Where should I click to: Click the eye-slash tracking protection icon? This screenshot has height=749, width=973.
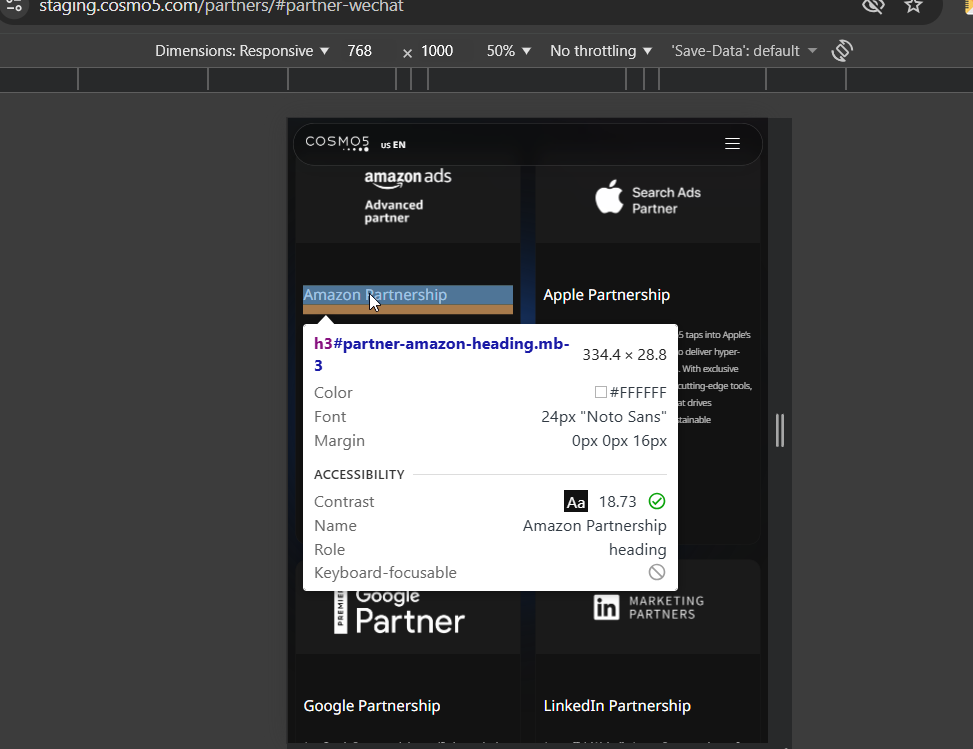click(x=873, y=6)
